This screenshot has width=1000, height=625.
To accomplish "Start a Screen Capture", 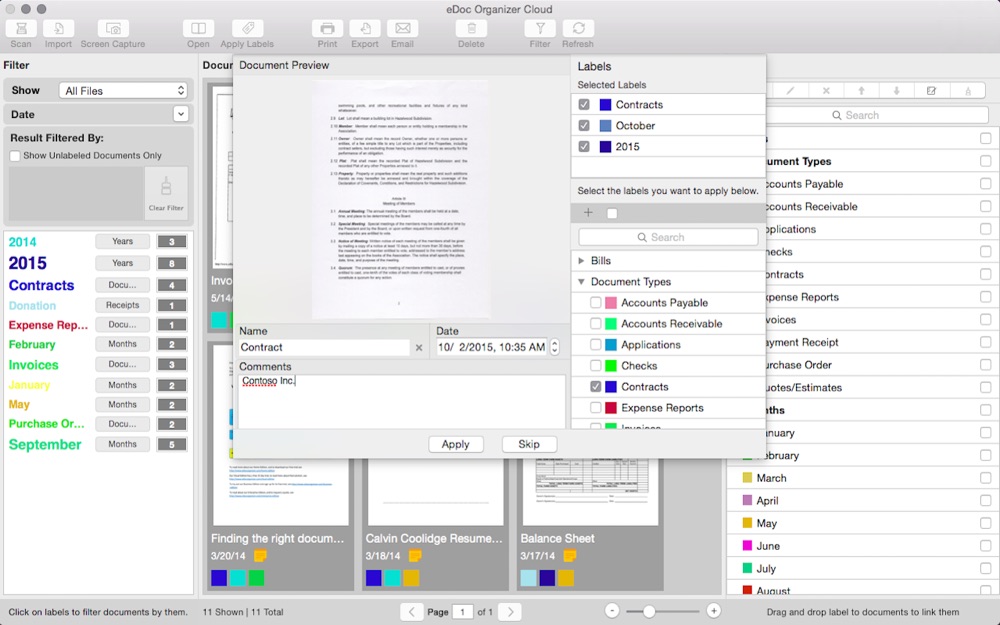I will 113,29.
